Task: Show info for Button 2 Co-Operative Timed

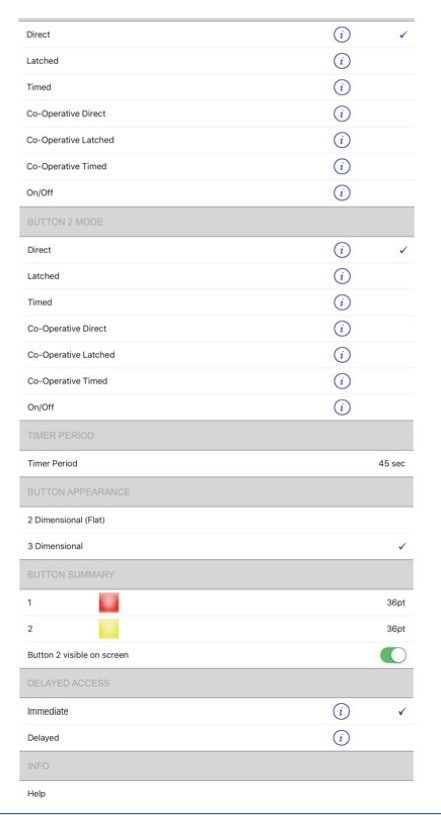Action: [x=342, y=381]
